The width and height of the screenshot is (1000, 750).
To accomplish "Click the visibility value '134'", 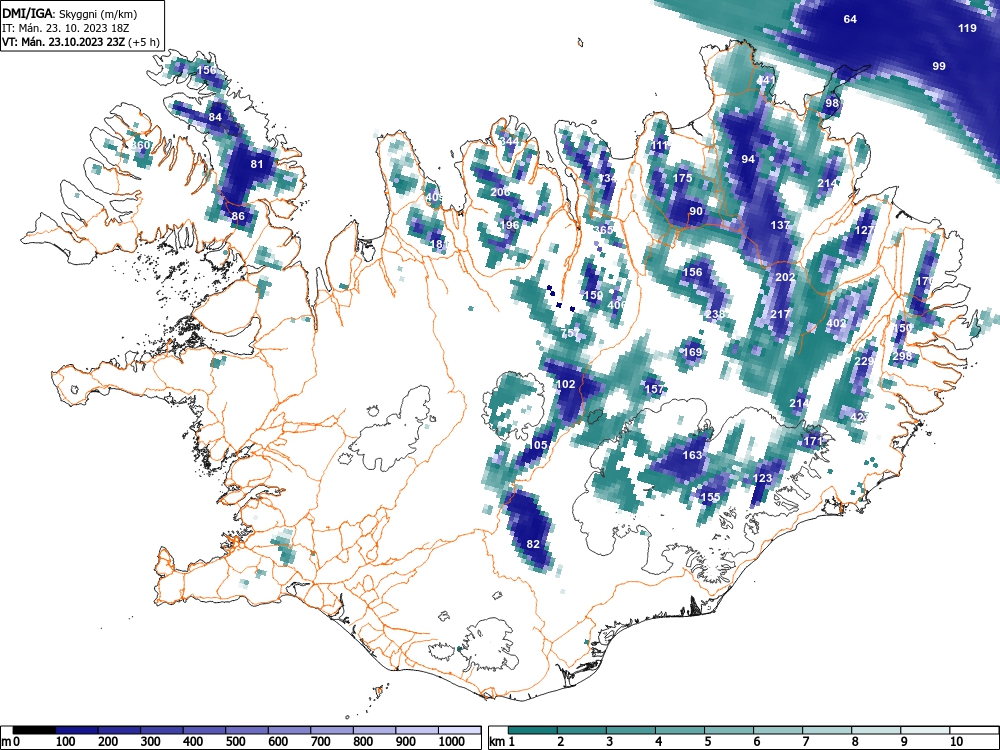I will click(x=607, y=179).
